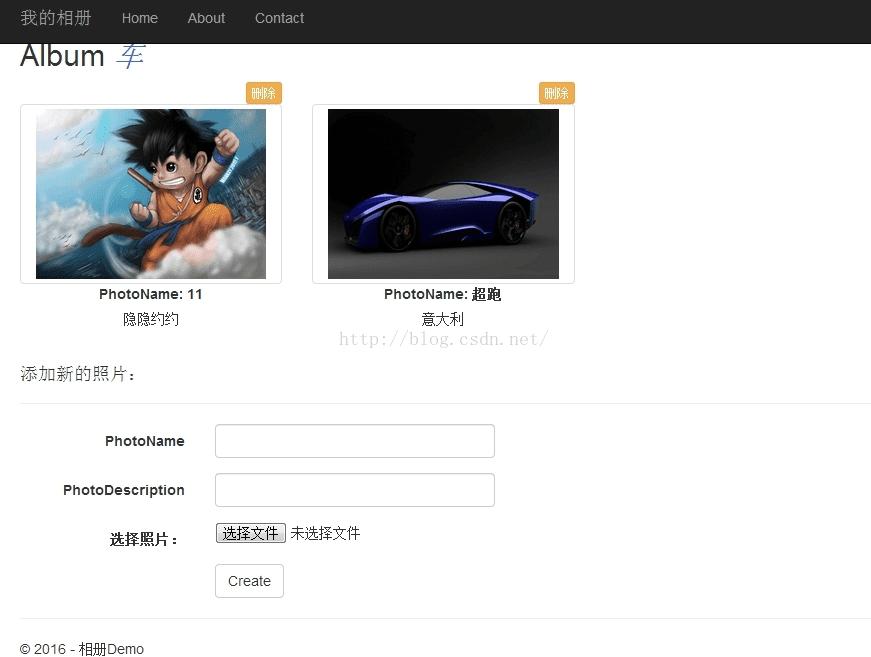Click the Album page heading

[62, 56]
